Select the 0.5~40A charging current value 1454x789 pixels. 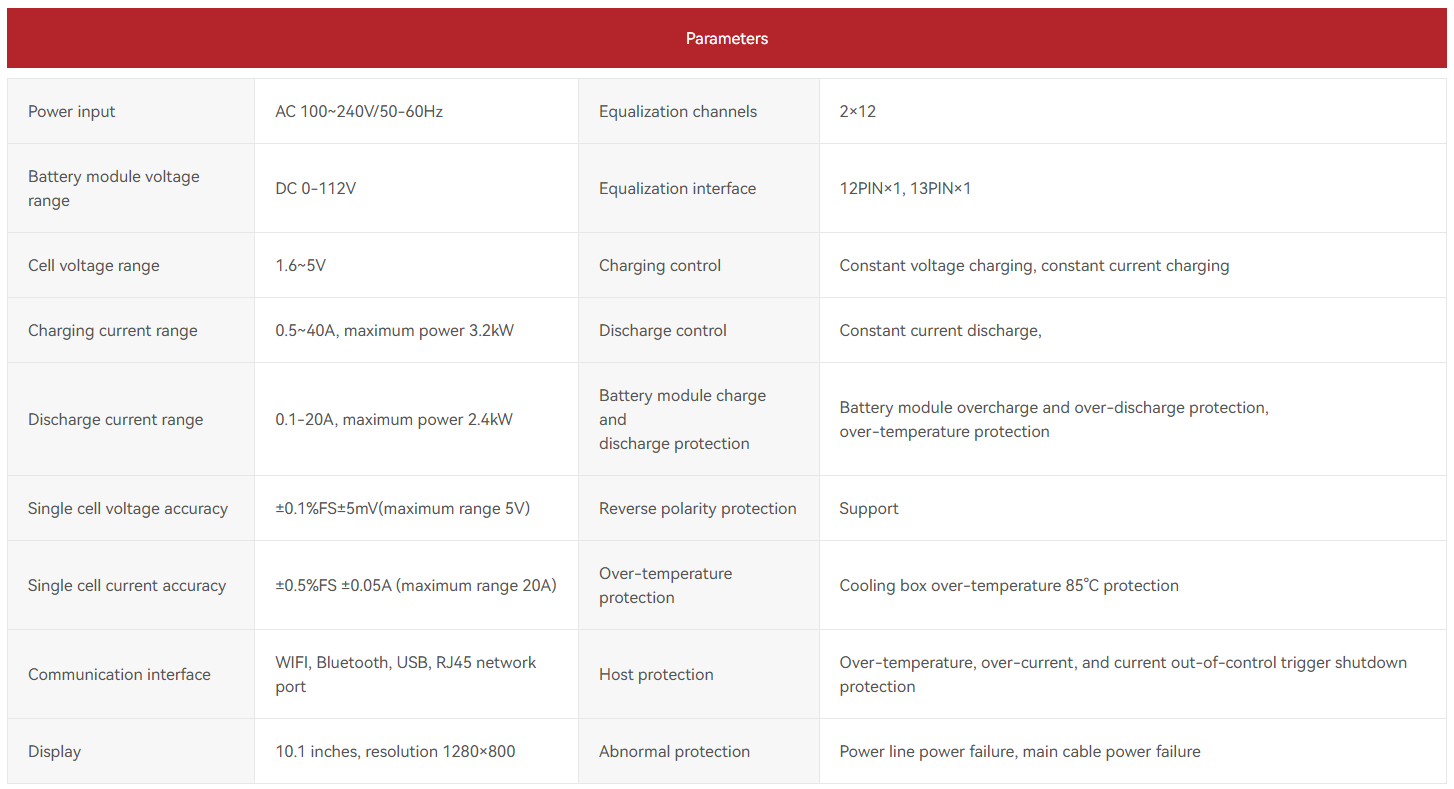pos(394,330)
